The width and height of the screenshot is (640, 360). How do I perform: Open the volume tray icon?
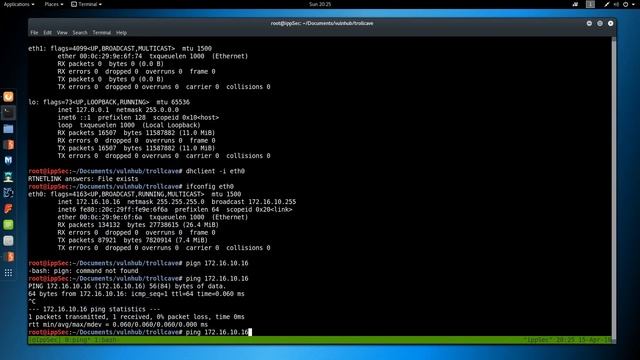pyautogui.click(x=616, y=4)
